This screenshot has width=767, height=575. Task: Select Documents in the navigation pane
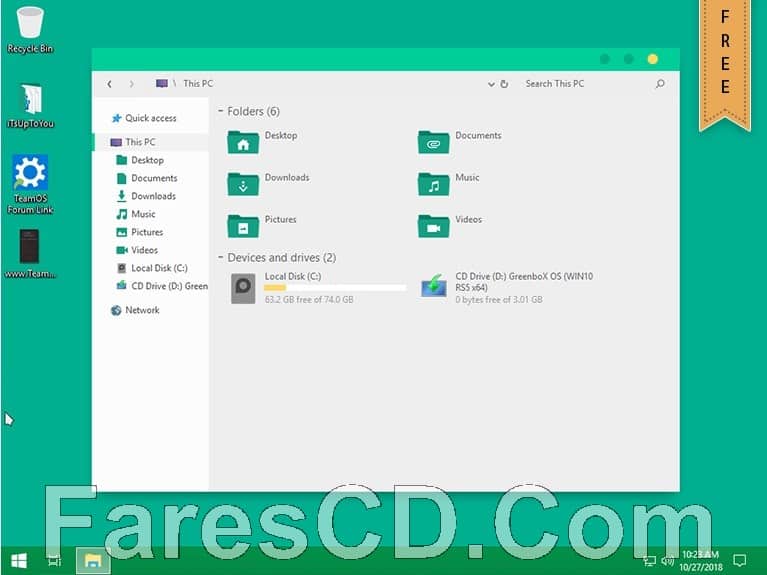pyautogui.click(x=150, y=178)
